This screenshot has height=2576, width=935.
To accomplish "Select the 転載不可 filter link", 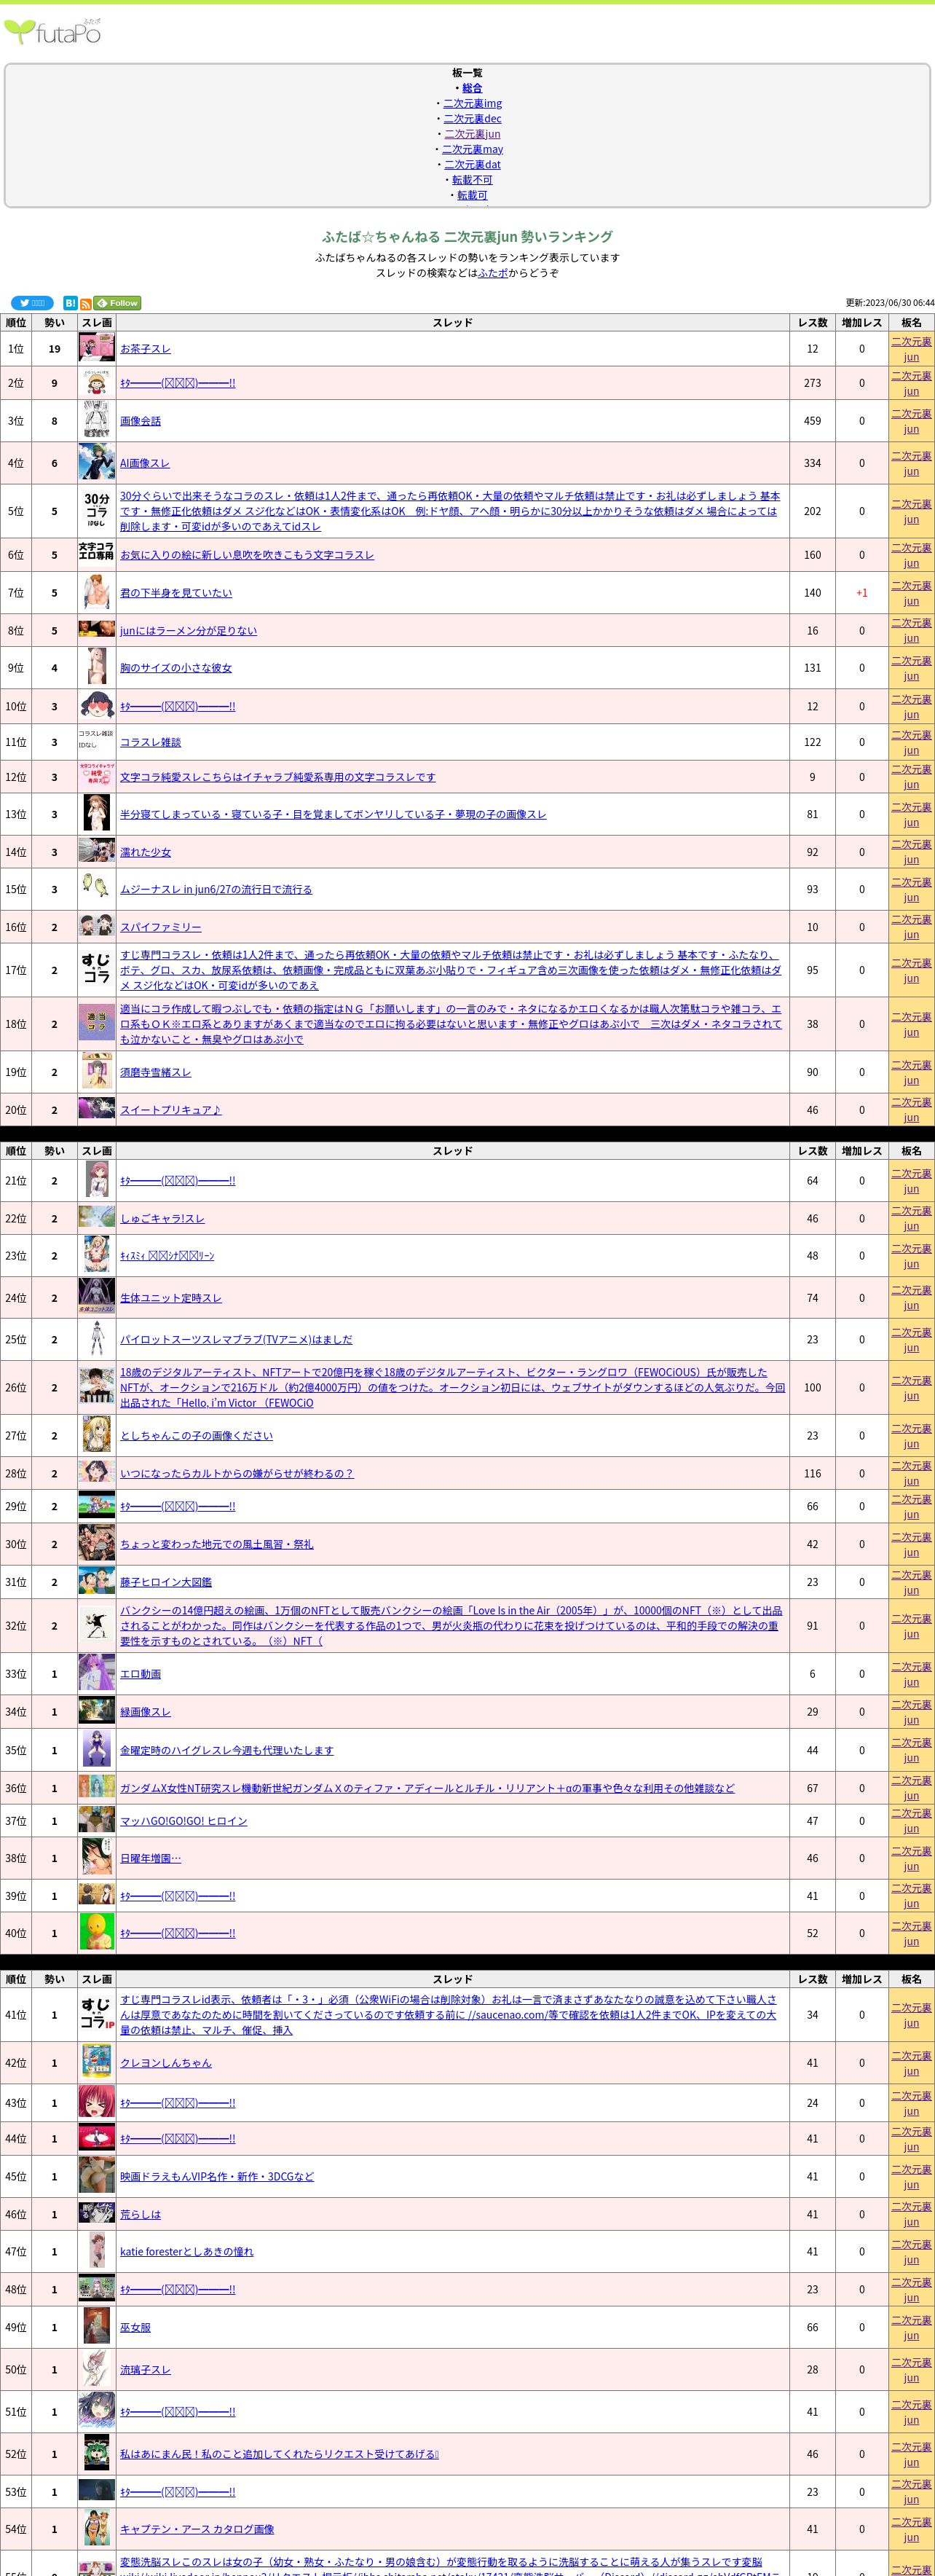I will (472, 179).
